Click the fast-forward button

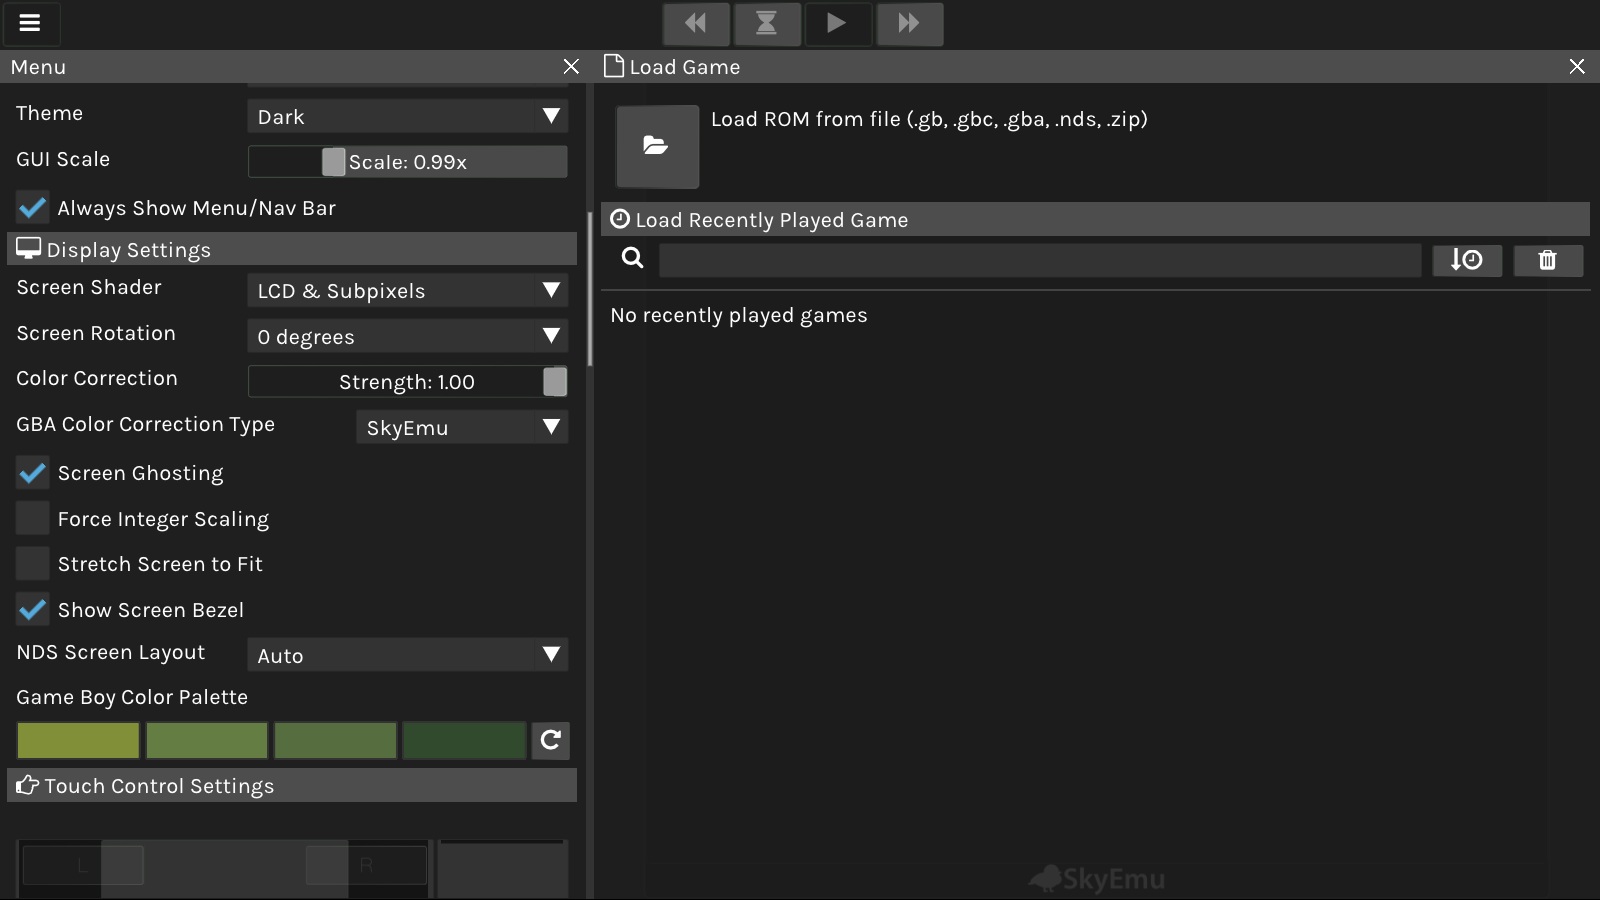[909, 23]
